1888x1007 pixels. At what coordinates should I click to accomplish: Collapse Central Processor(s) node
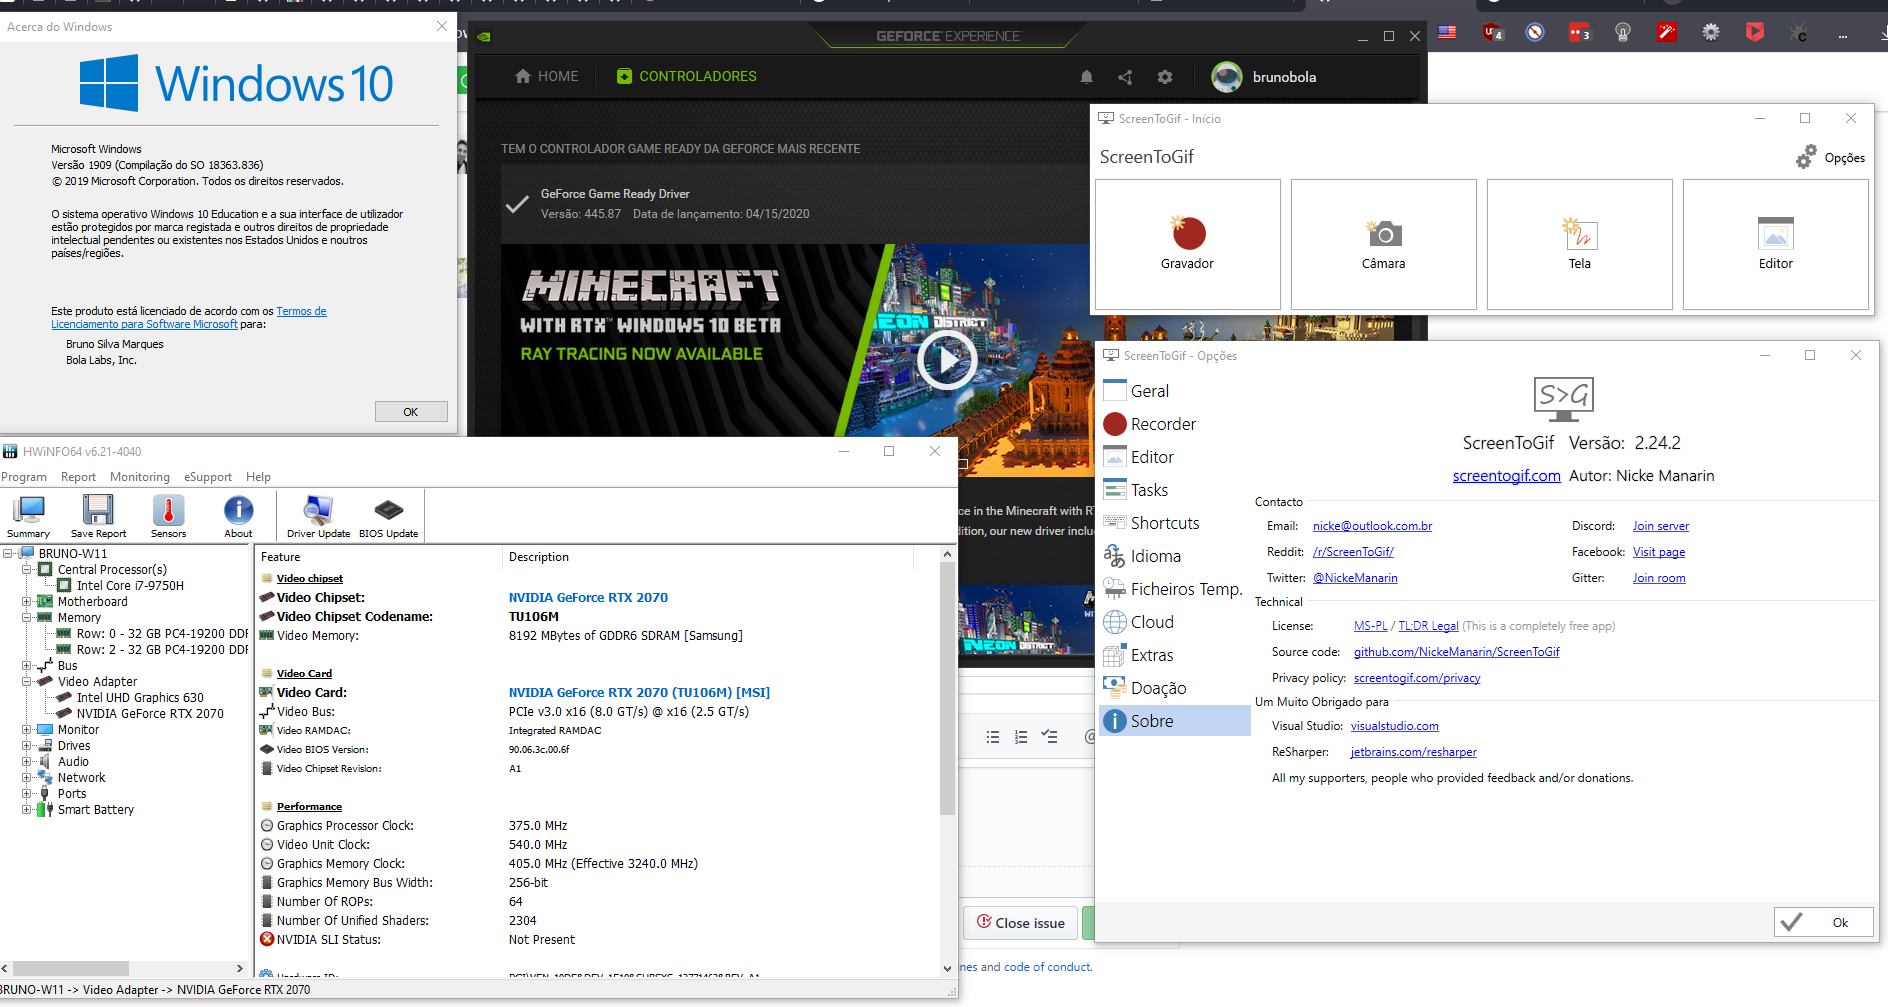tap(27, 569)
